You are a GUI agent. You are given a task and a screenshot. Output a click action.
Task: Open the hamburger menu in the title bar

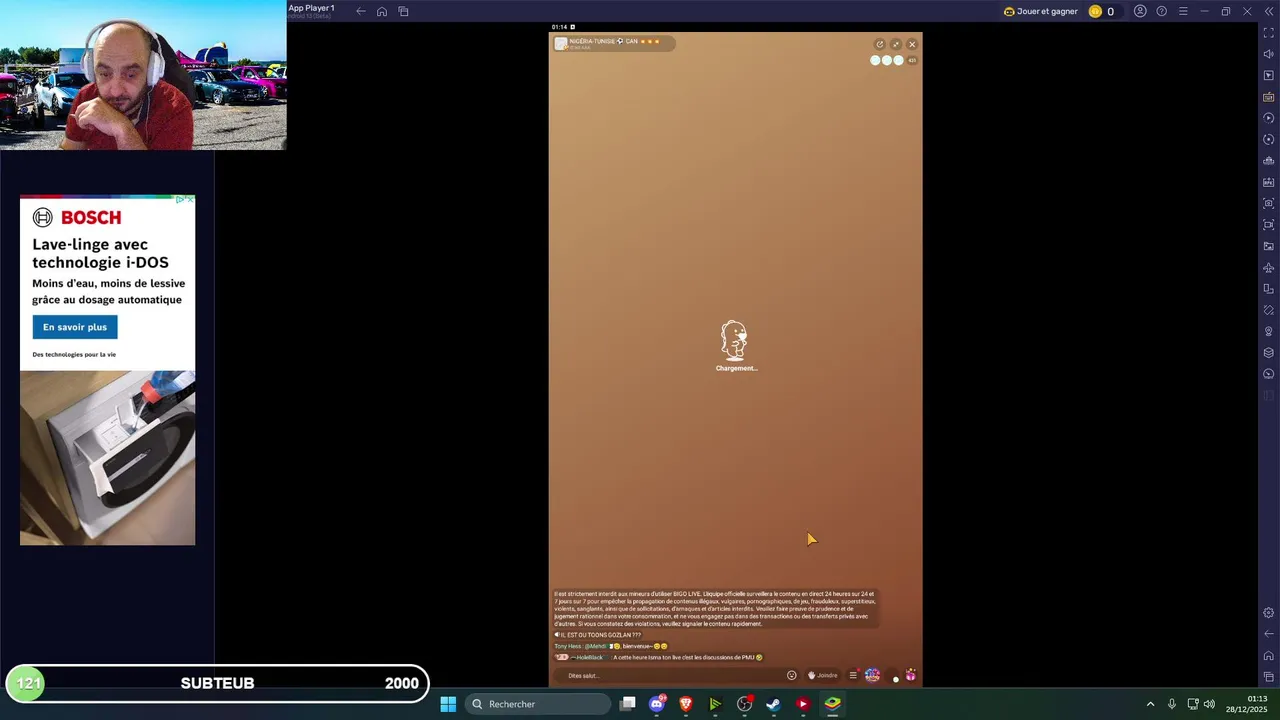pyautogui.click(x=1183, y=11)
